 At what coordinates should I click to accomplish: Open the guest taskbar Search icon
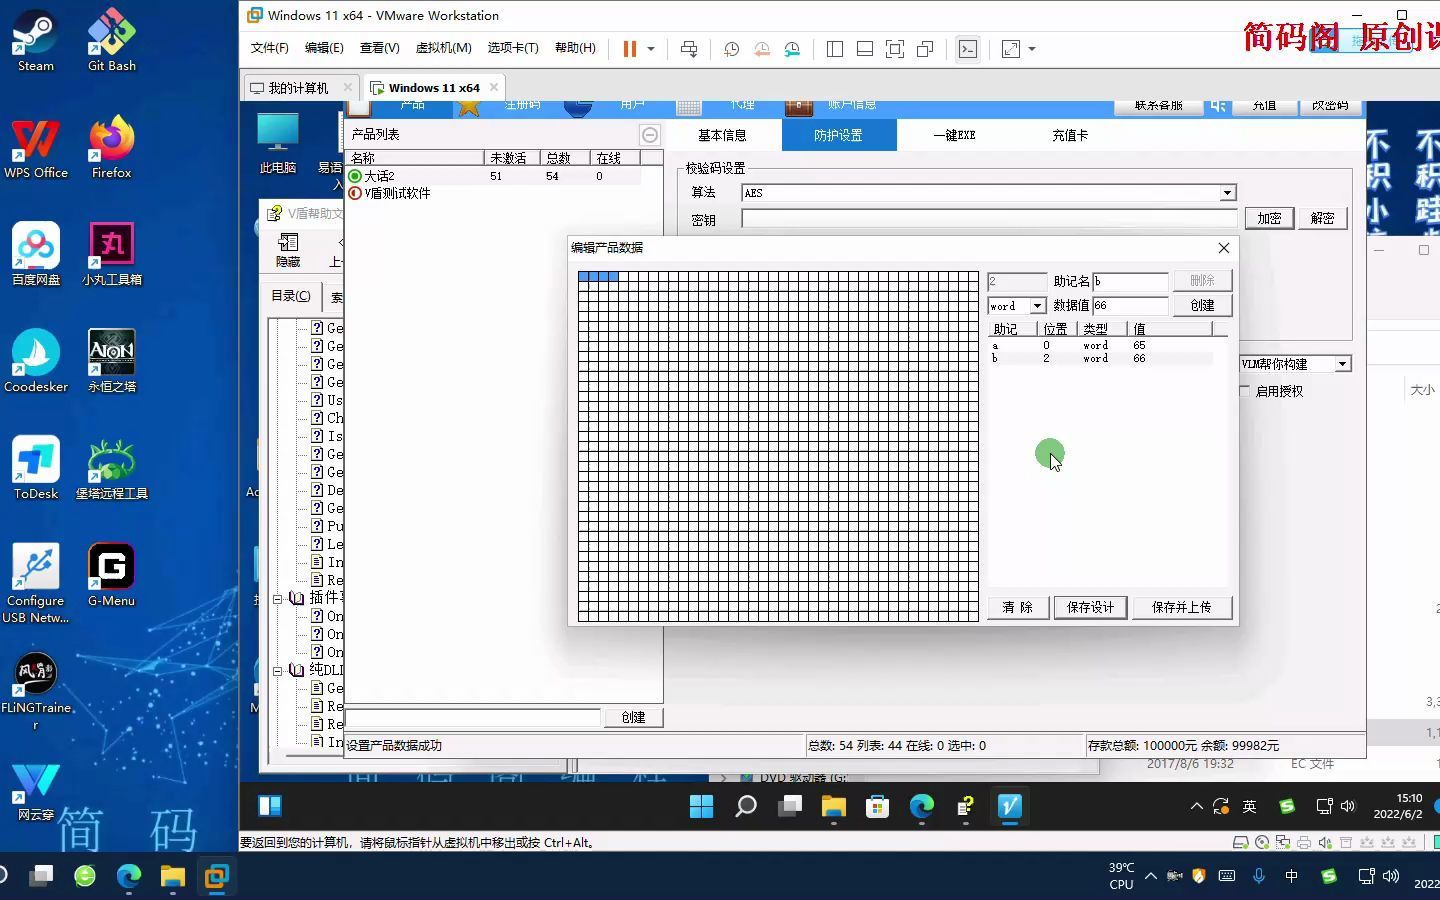pyautogui.click(x=746, y=806)
